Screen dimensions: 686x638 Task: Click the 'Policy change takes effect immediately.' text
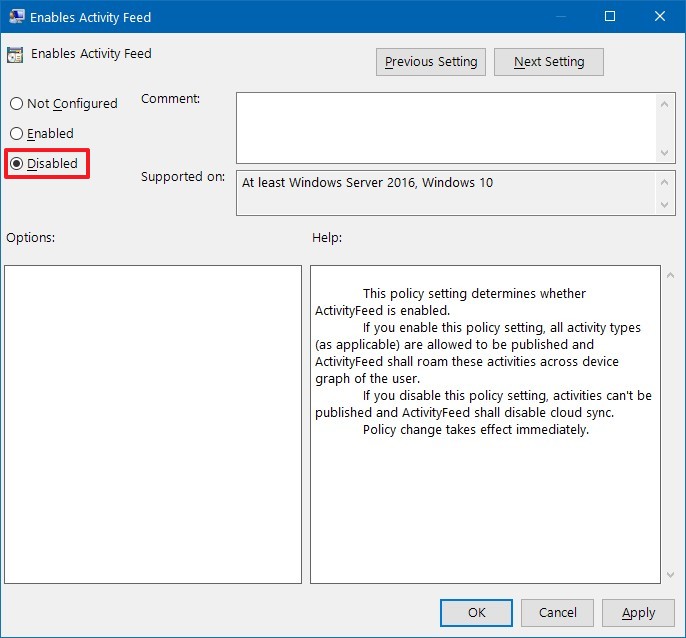pyautogui.click(x=476, y=430)
